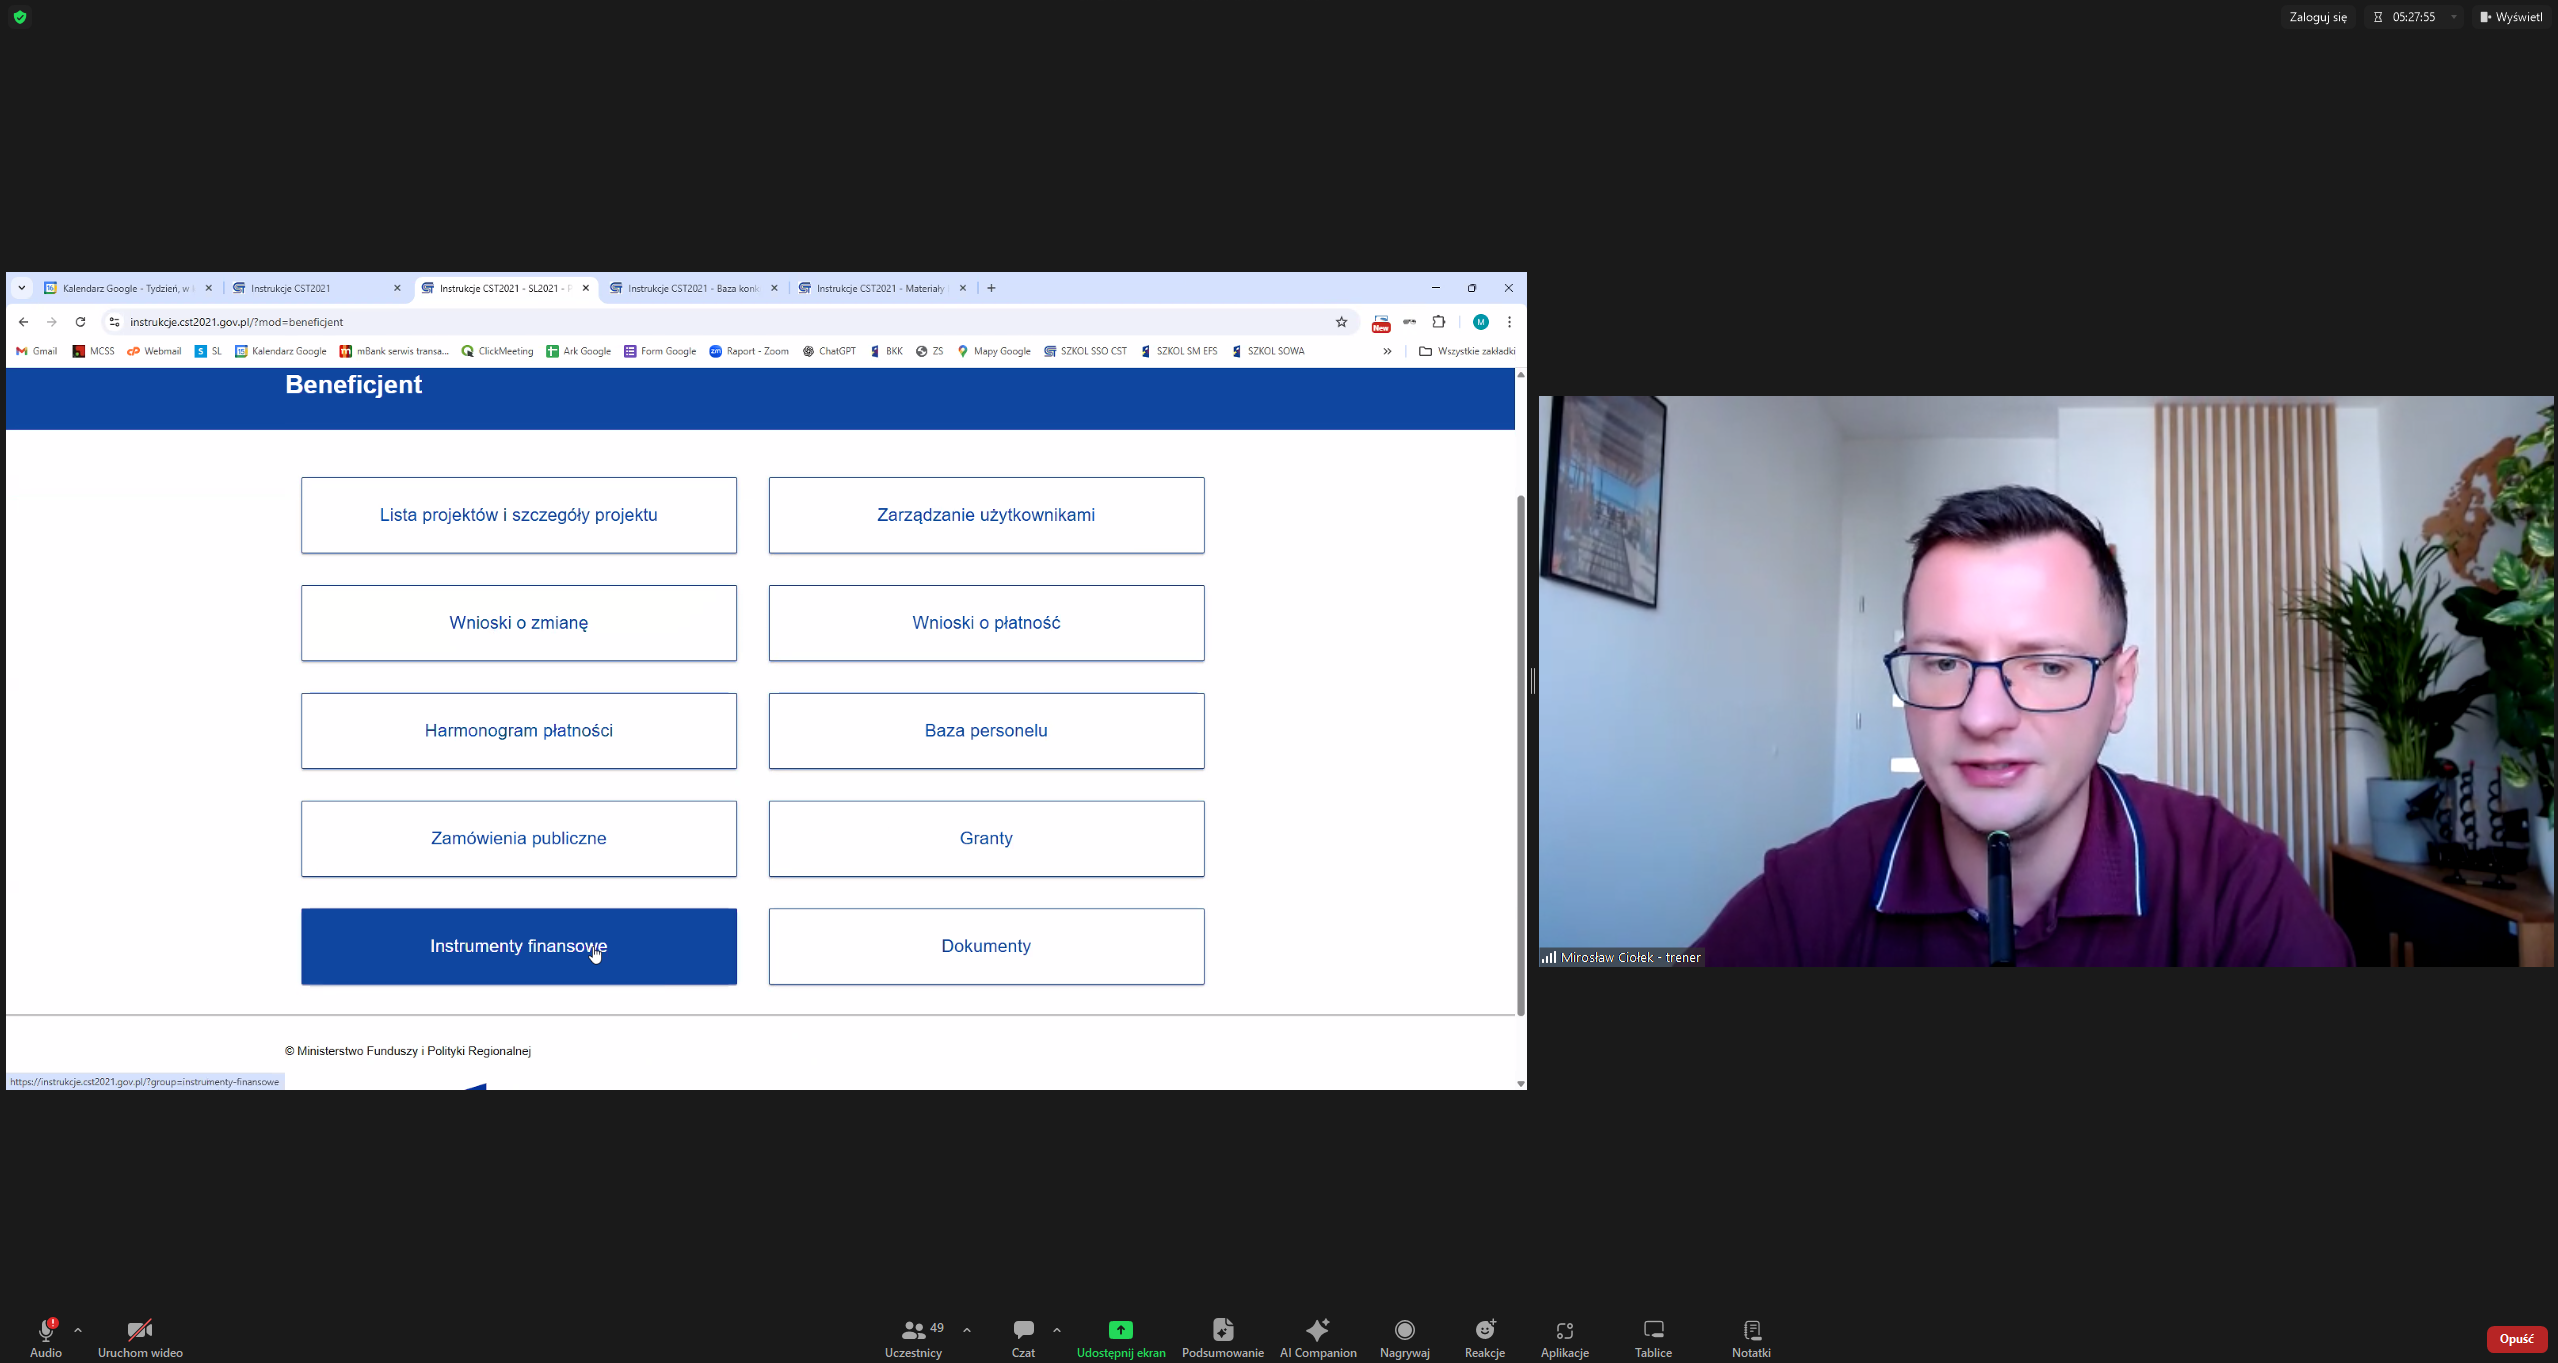The height and width of the screenshot is (1363, 2558).
Task: Click the Nagrywaj record icon
Action: [1404, 1330]
